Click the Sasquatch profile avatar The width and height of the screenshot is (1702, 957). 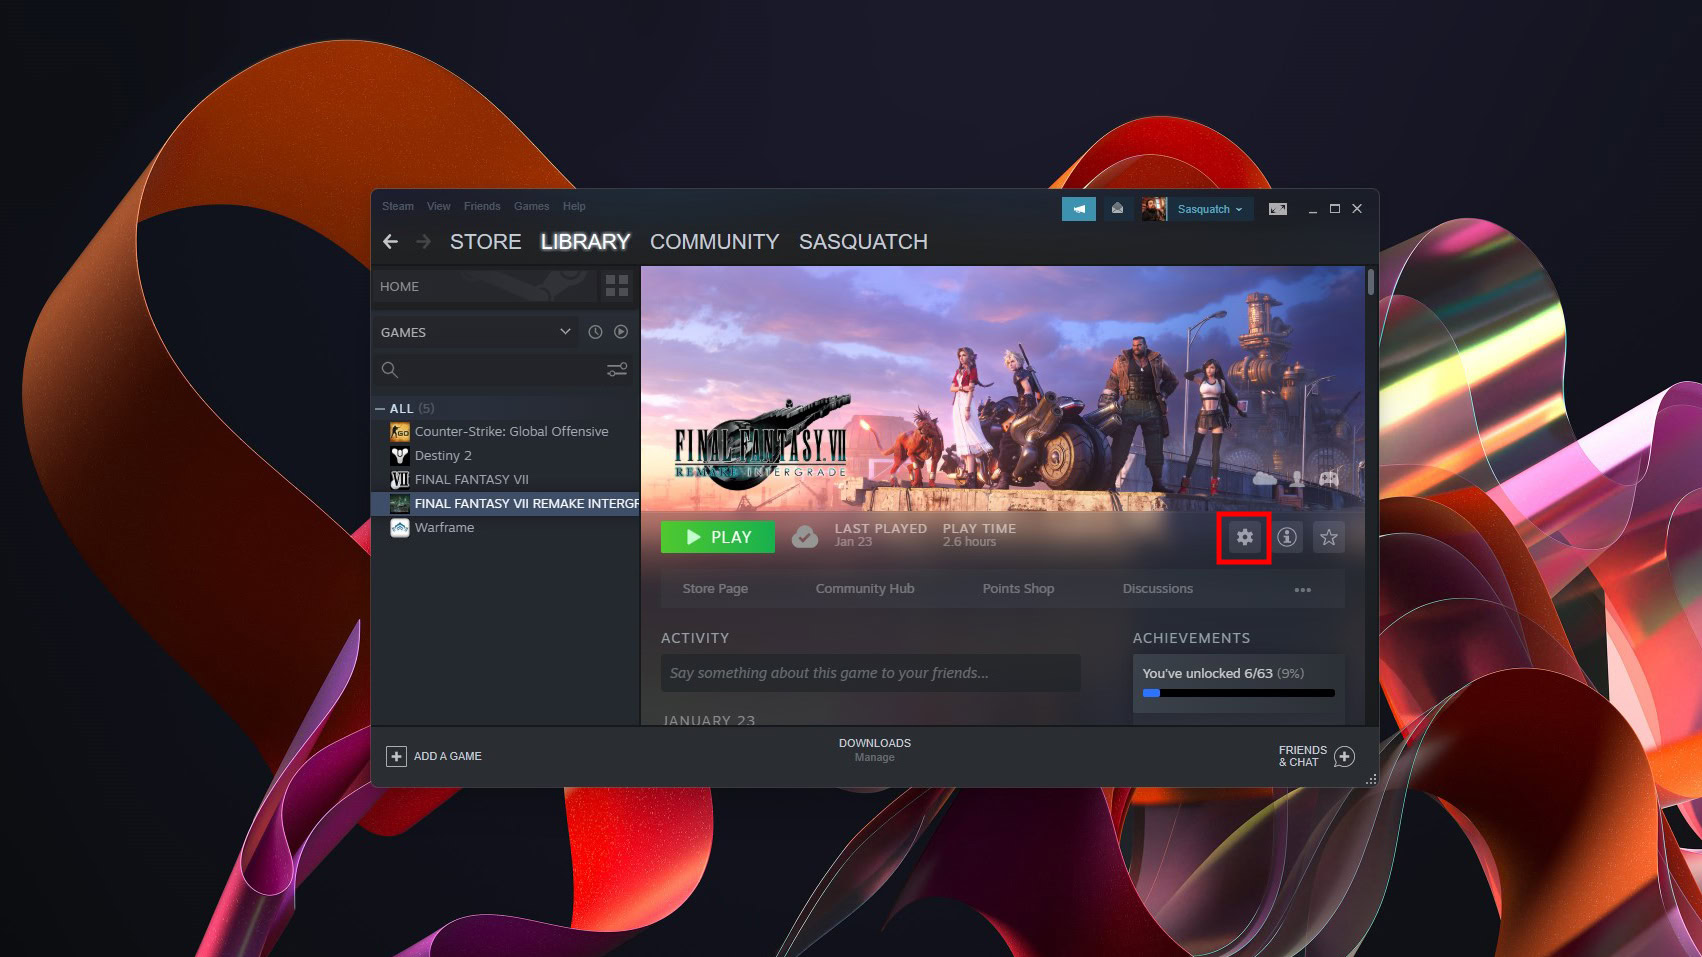pyautogui.click(x=1154, y=209)
